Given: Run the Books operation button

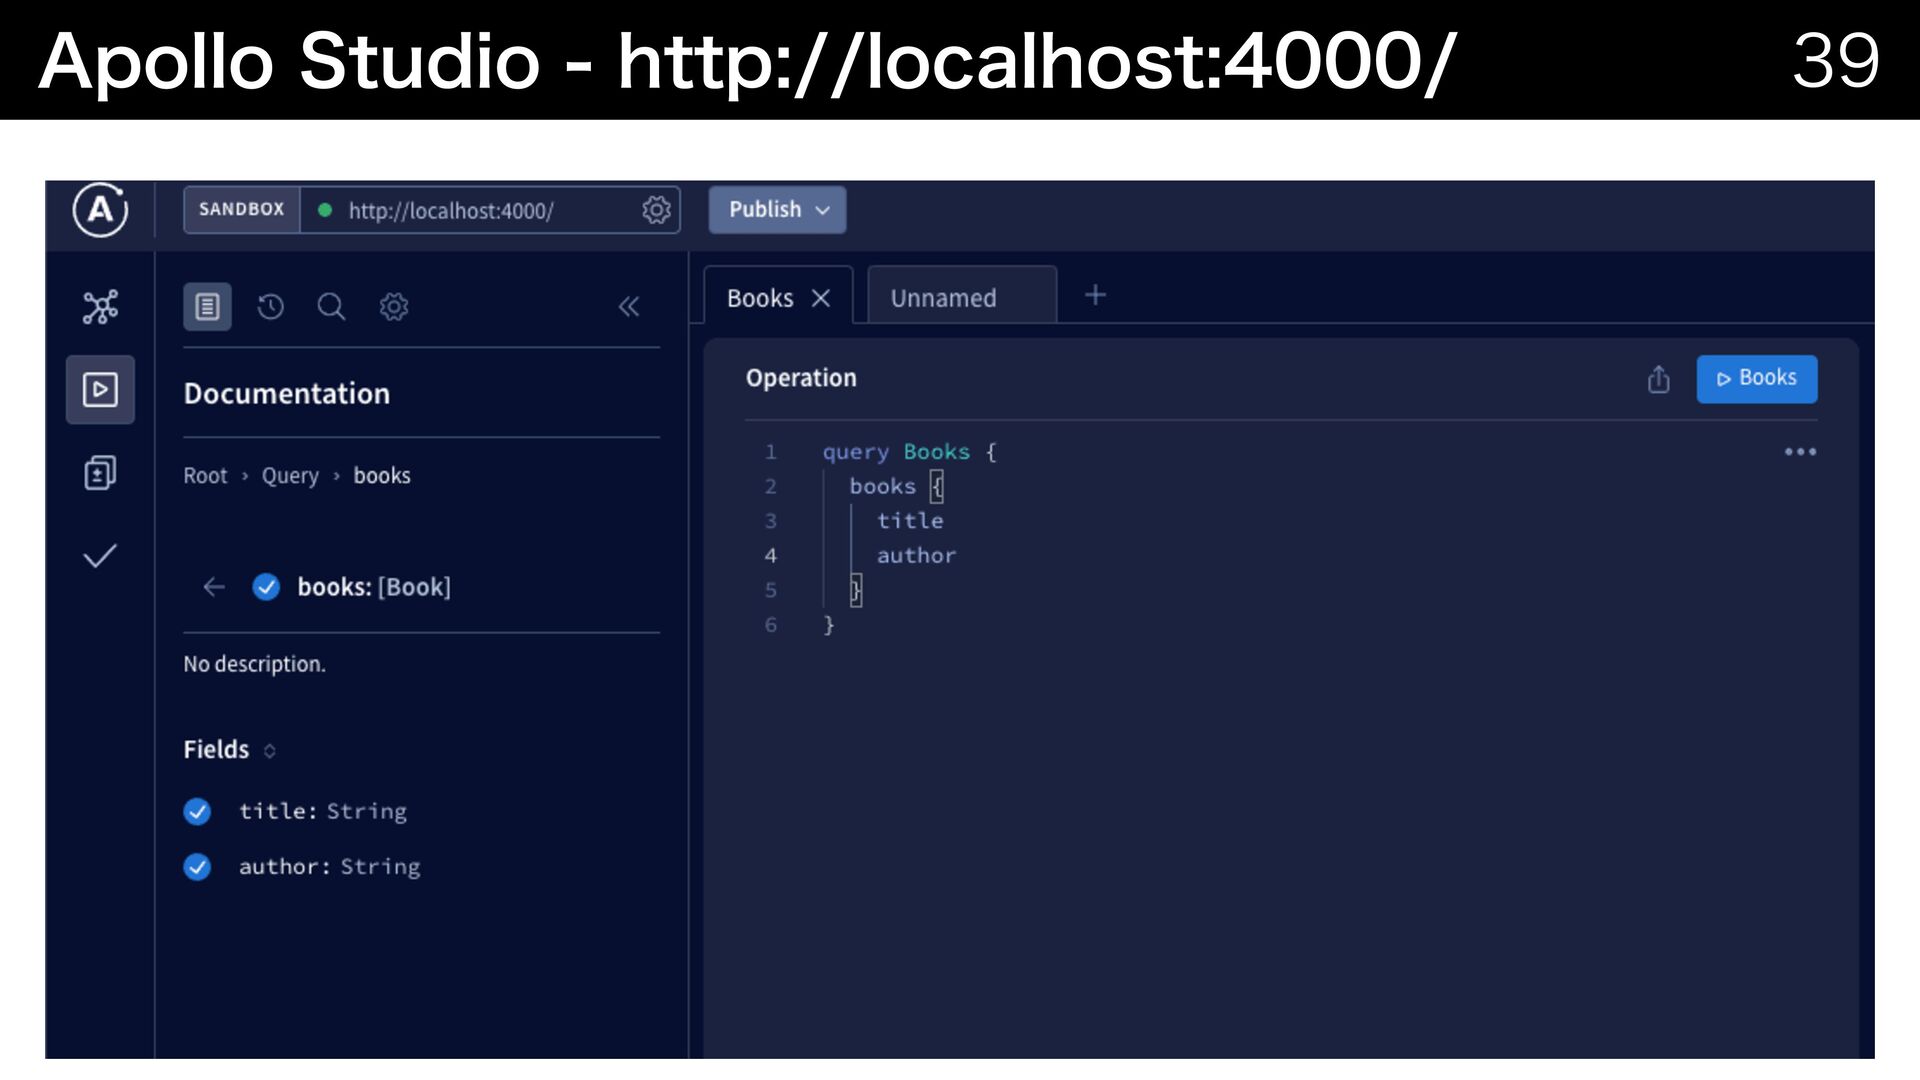Looking at the screenshot, I should [1757, 379].
